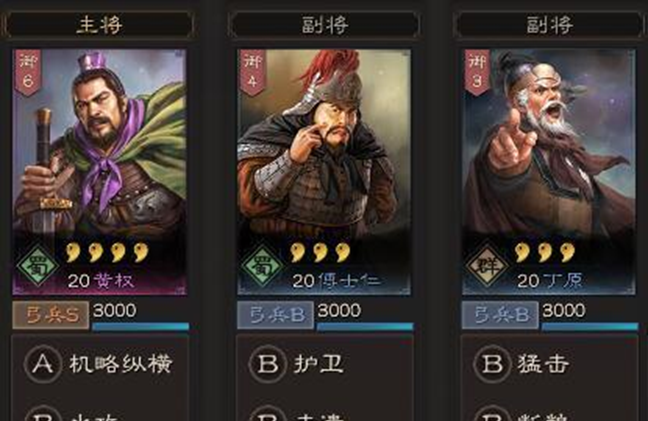
Task: Click the 御6 cost ribbon on 黄权
Action: pos(28,72)
